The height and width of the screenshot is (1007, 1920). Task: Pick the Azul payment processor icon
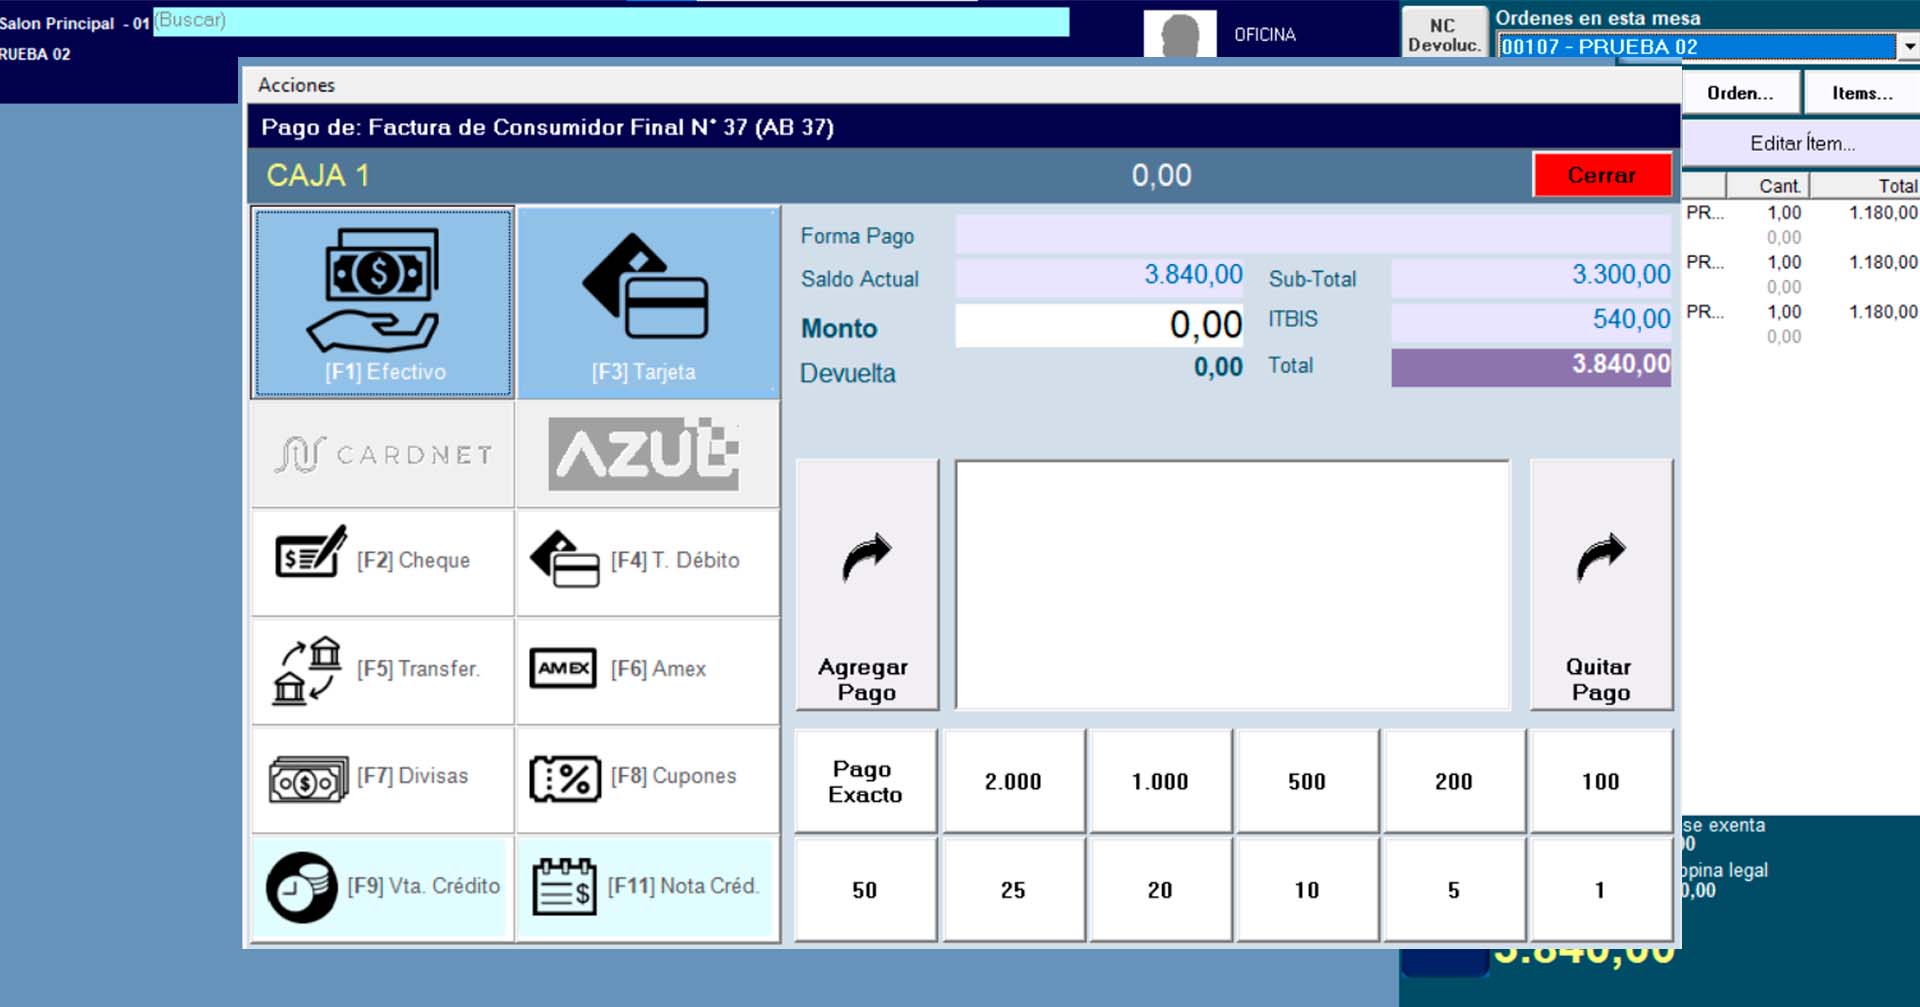coord(647,455)
